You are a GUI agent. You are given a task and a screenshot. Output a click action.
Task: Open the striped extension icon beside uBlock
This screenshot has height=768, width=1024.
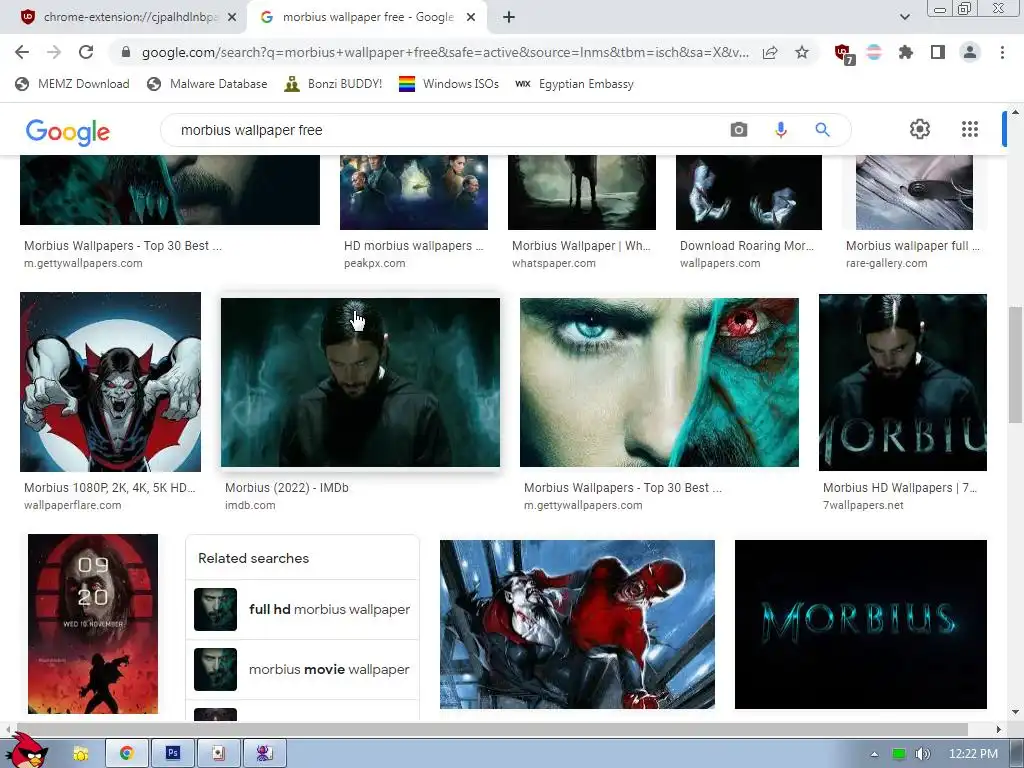coord(874,52)
